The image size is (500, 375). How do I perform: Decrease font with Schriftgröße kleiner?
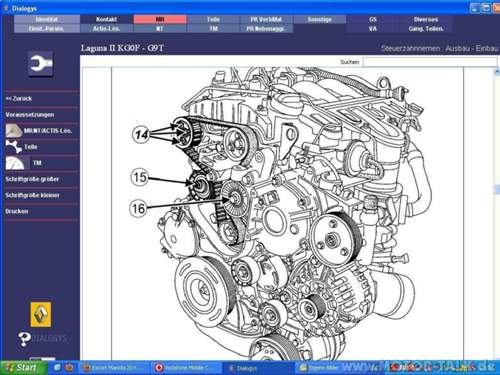32,195
